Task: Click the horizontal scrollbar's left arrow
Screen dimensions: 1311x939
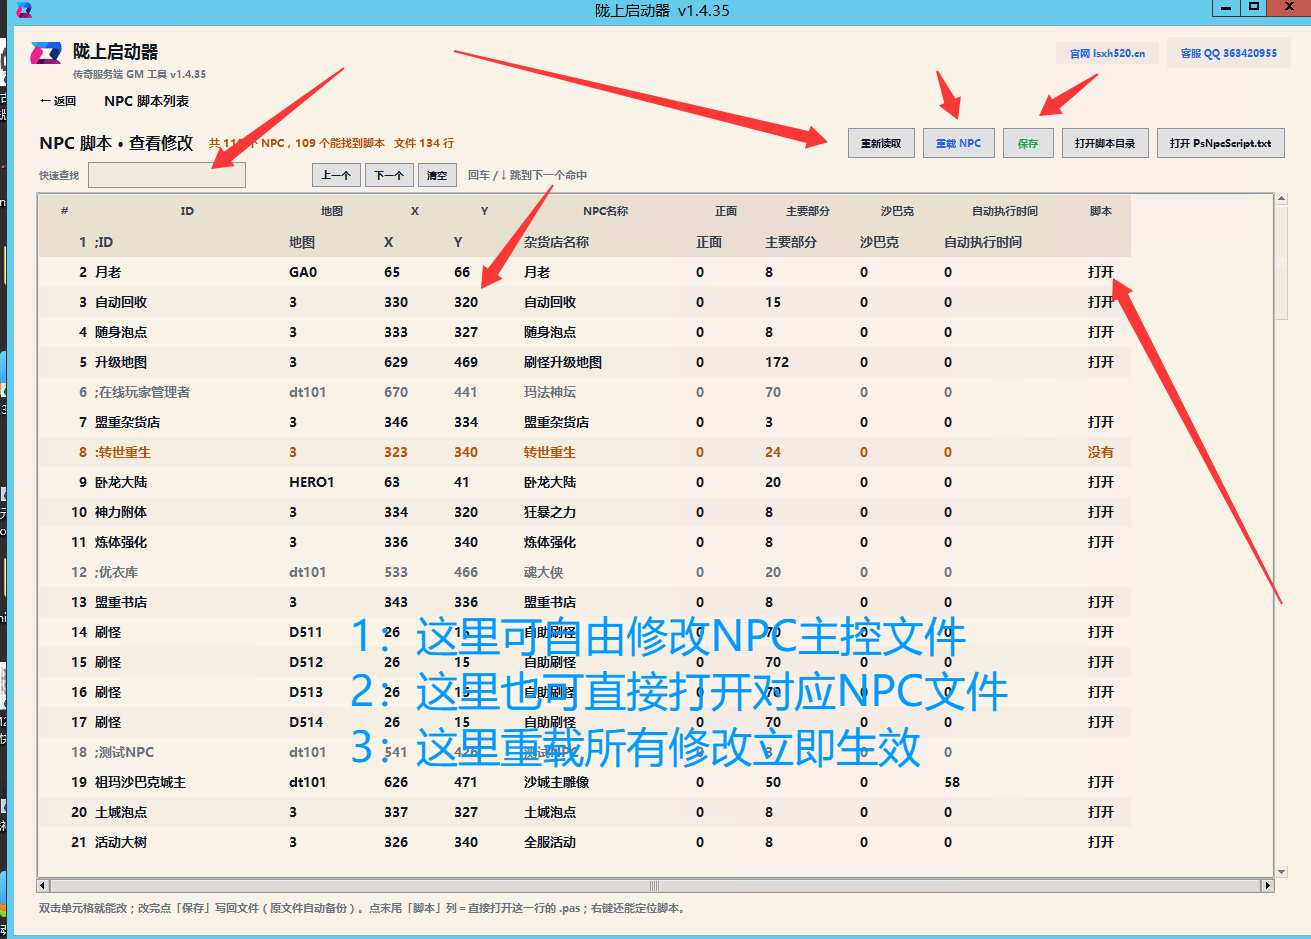Action: pos(43,886)
